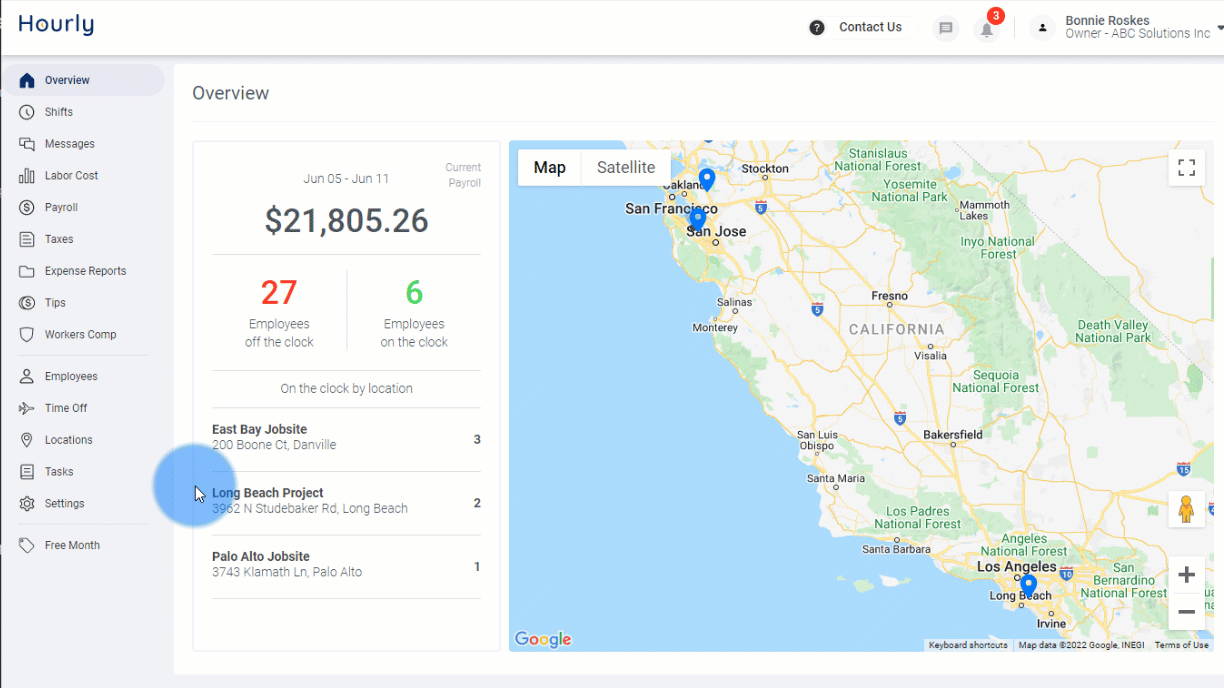This screenshot has height=688, width=1224.
Task: Click the Hourly logo
Action: click(x=56, y=25)
